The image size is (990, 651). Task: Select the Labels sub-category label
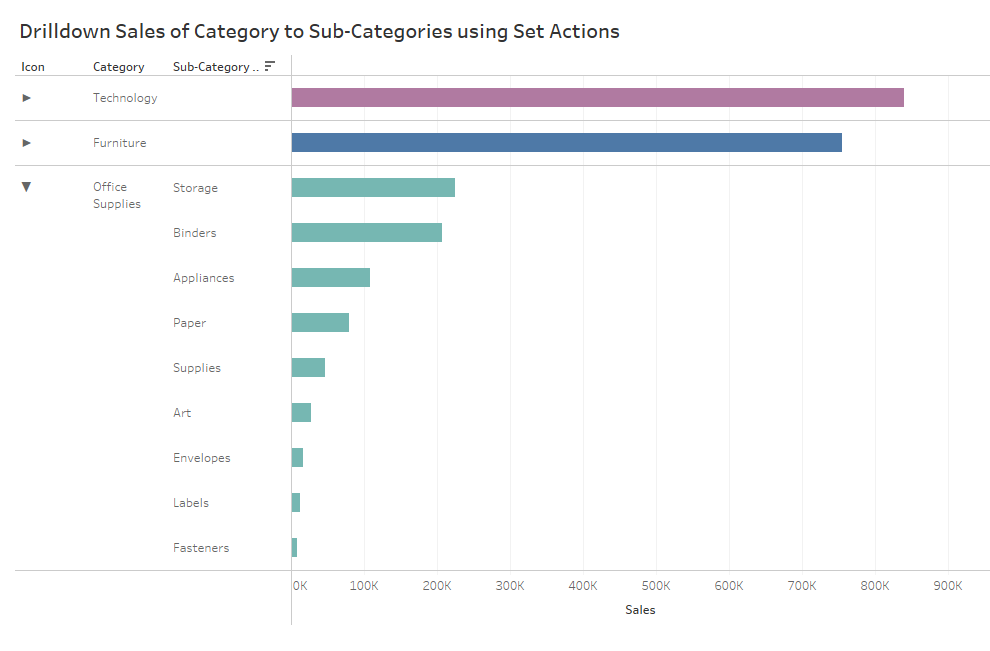click(191, 503)
